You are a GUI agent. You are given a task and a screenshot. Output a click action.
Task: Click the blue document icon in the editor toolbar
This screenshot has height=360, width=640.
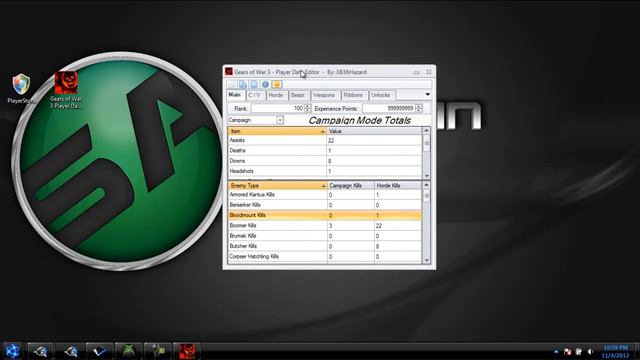coord(254,84)
